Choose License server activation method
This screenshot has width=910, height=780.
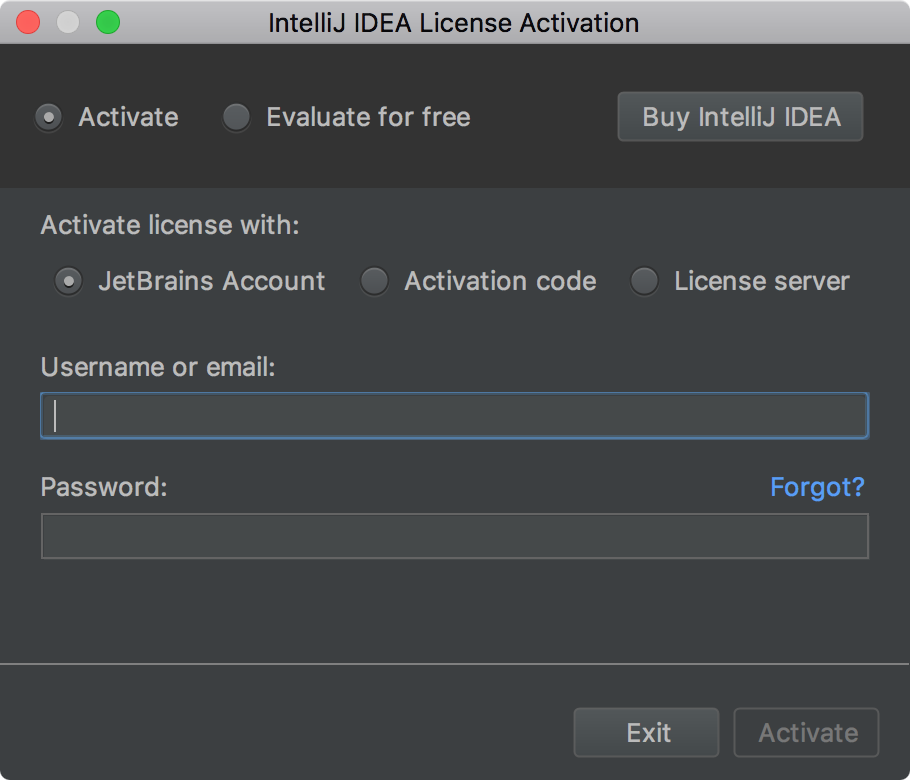click(x=645, y=282)
